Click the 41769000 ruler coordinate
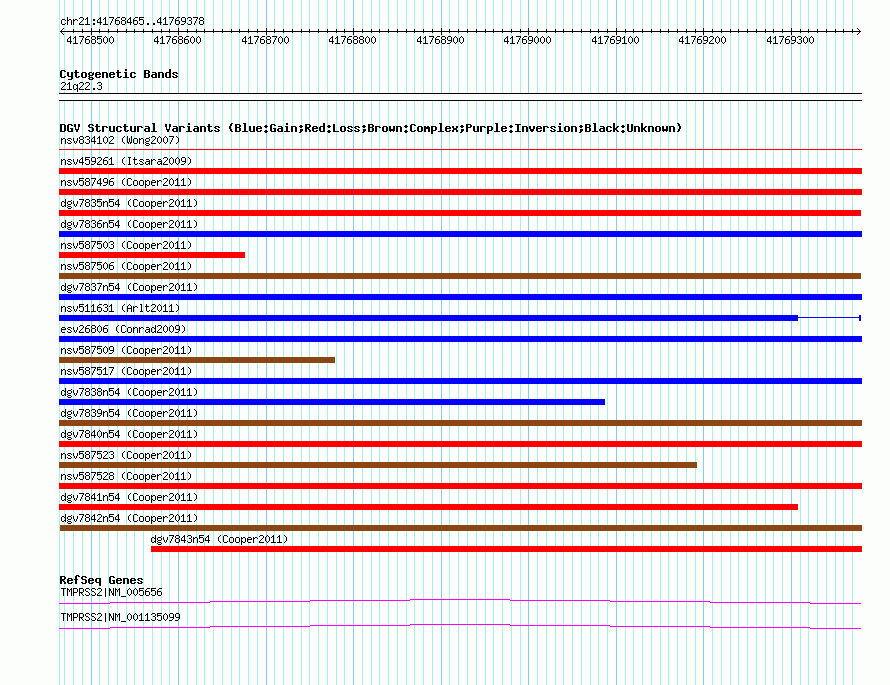Screen dimensions: 890x685 [x=527, y=40]
